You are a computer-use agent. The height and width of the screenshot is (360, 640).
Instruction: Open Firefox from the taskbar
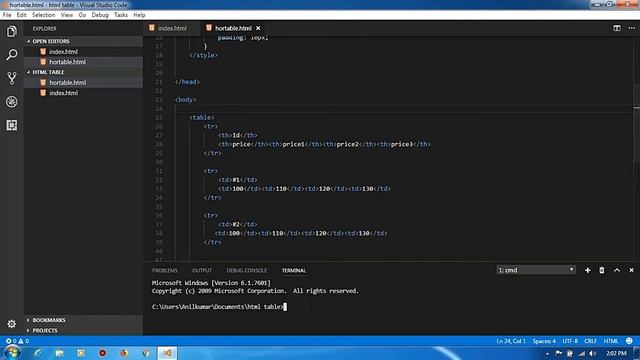click(124, 353)
